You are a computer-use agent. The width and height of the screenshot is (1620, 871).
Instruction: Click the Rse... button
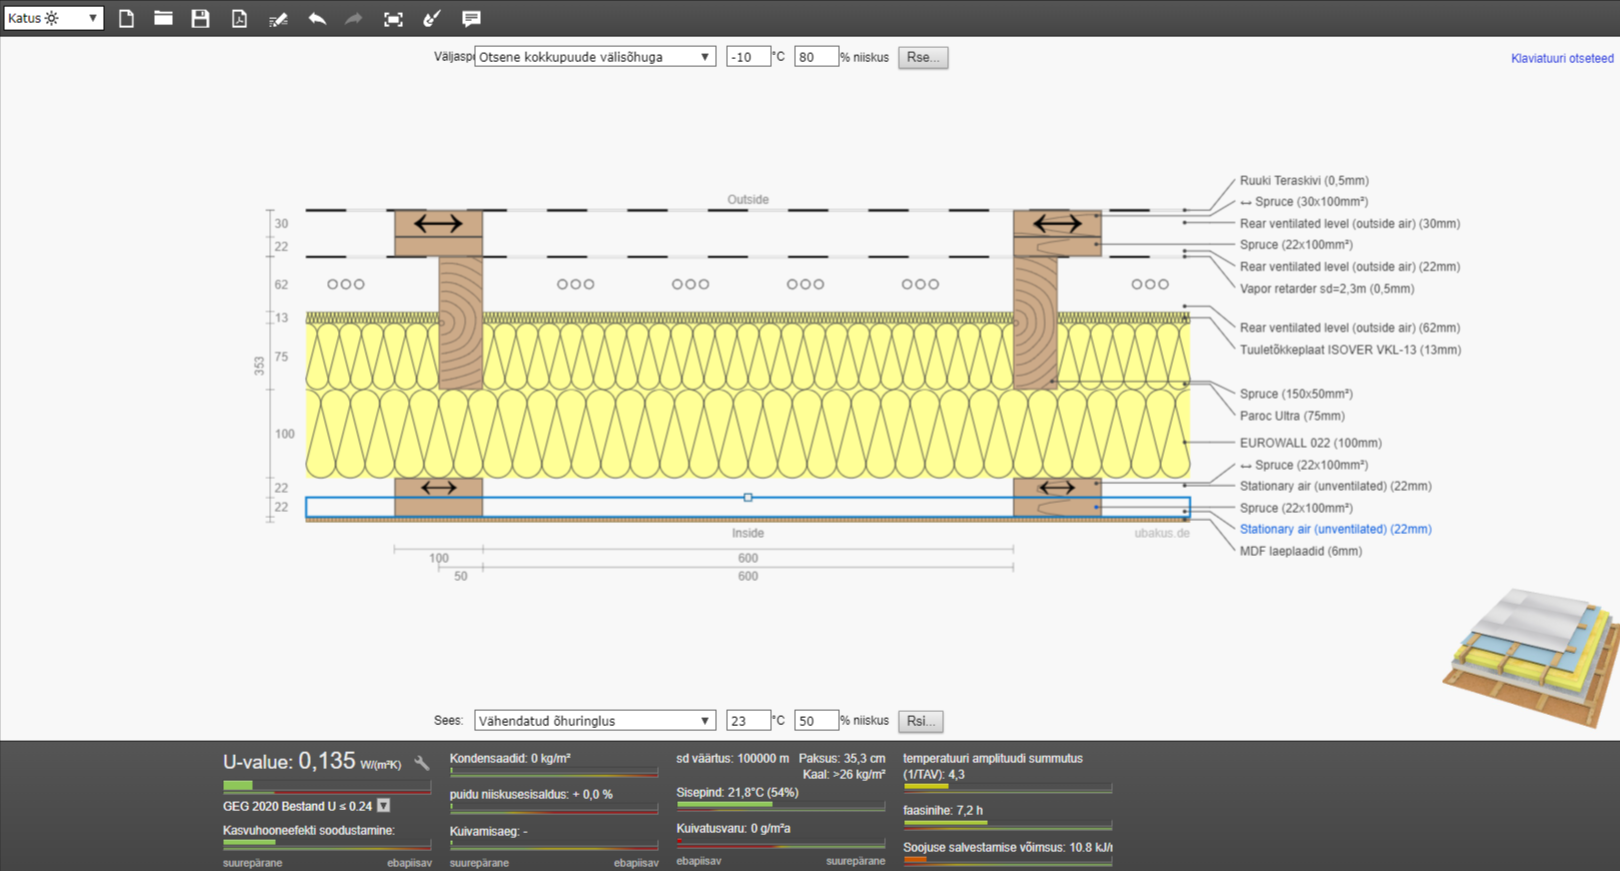922,57
